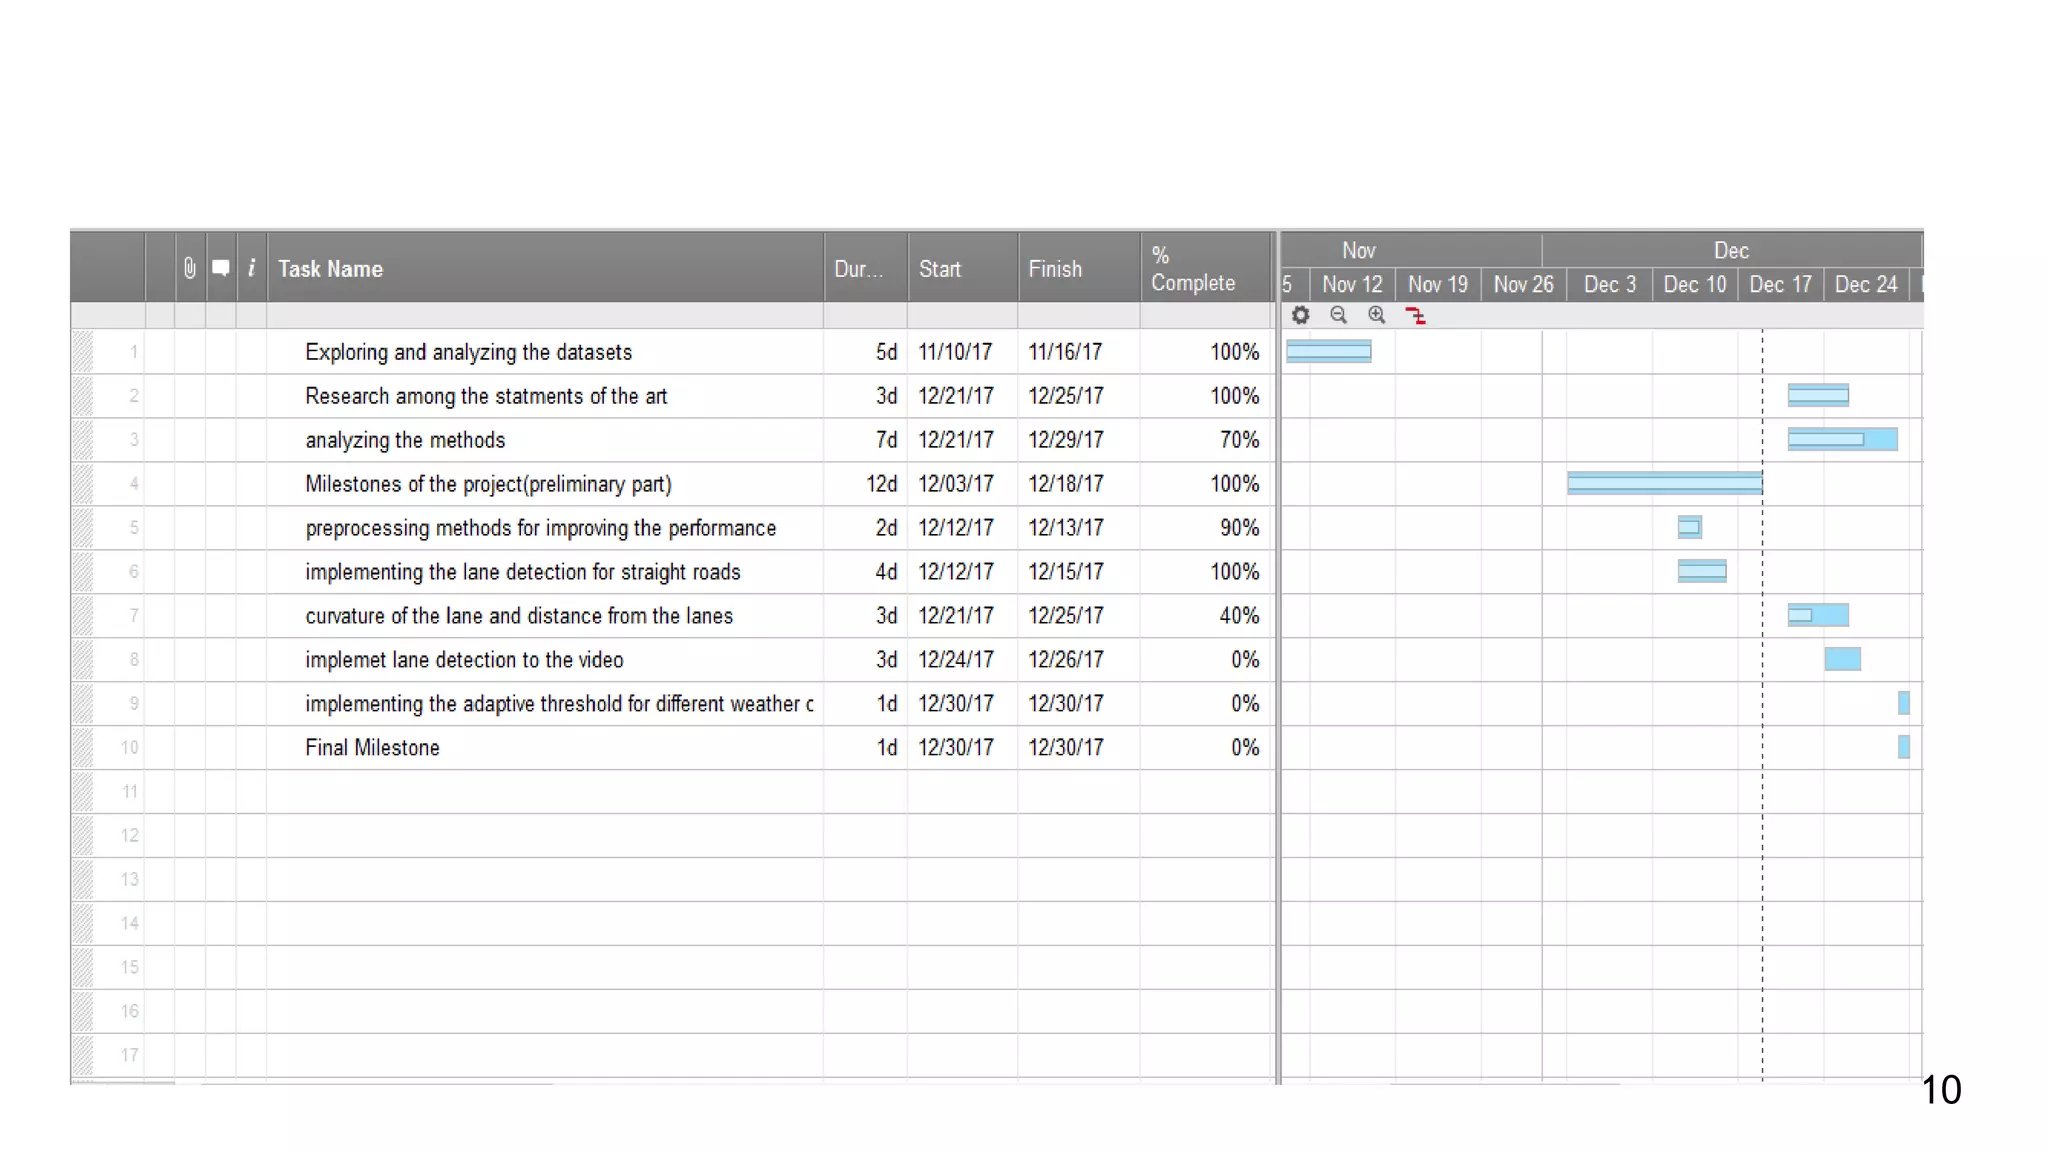Click the % Complete column header
The height and width of the screenshot is (1152, 2048).
click(1193, 269)
